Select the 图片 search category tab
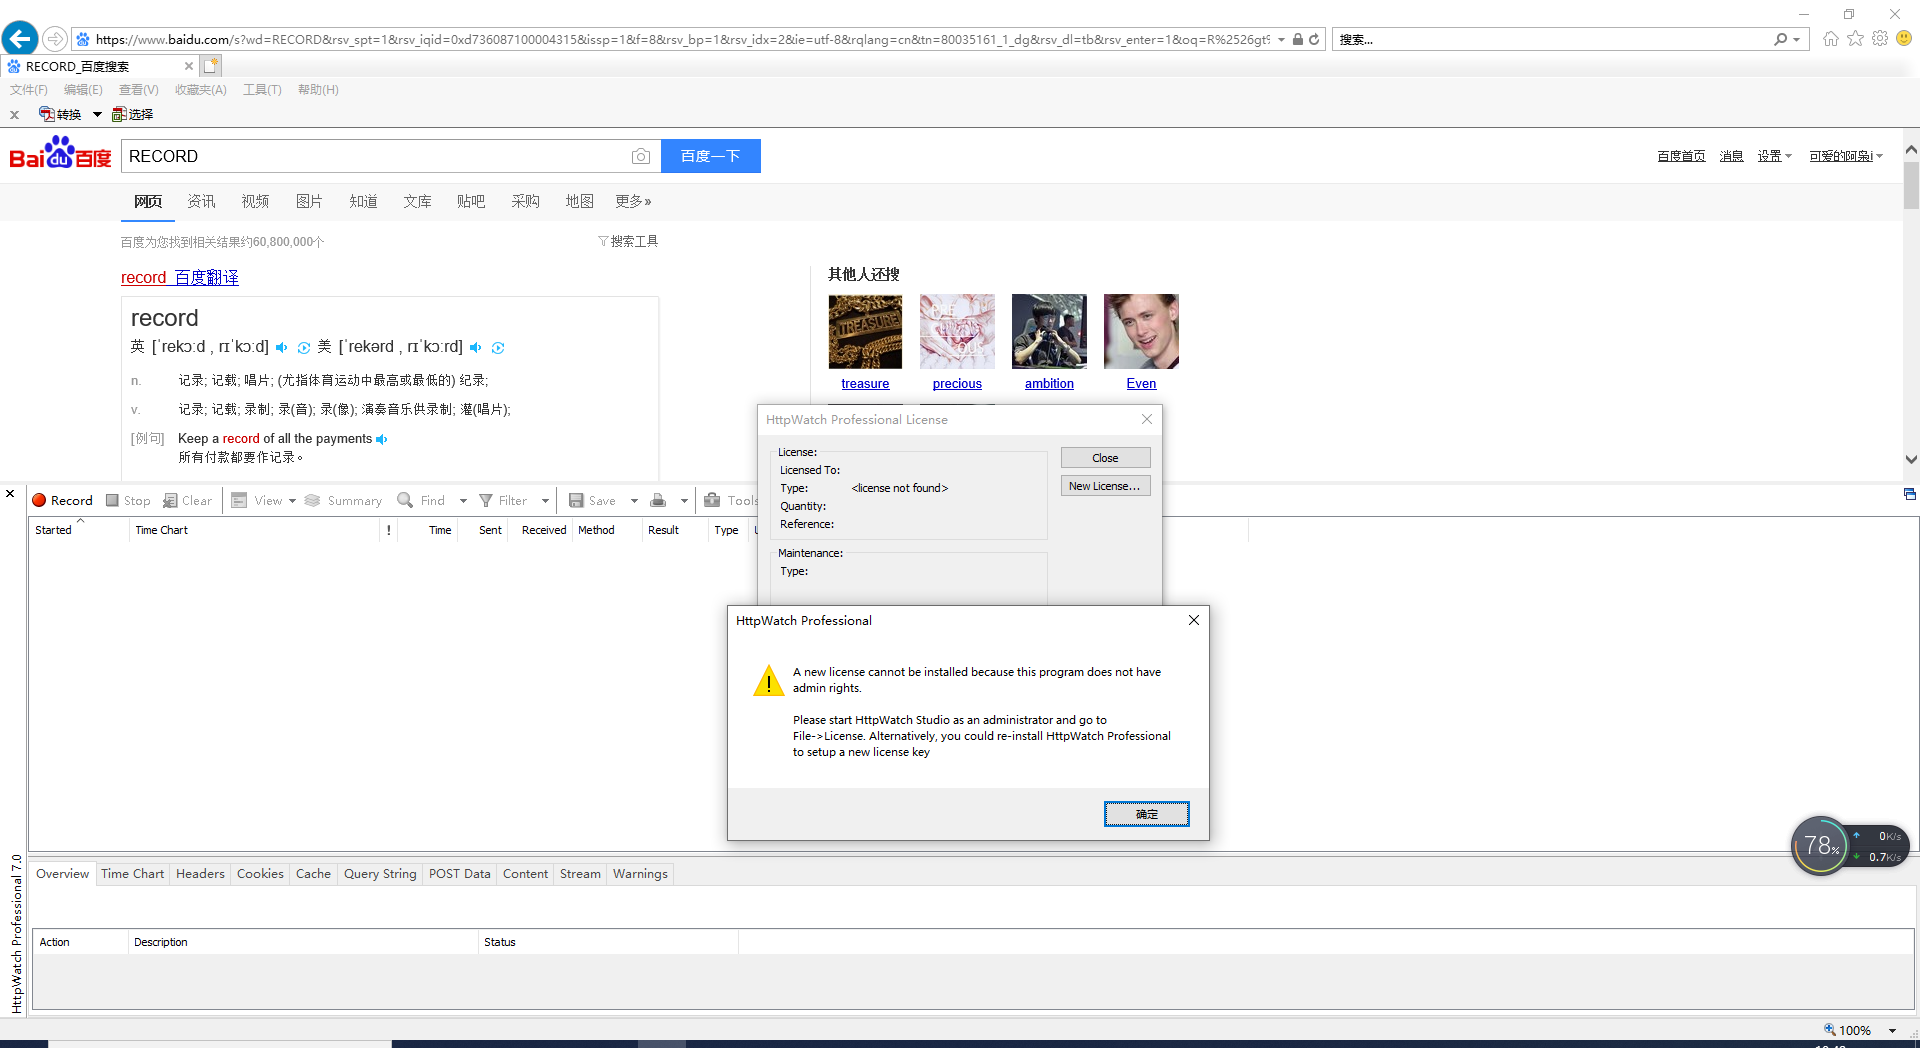Viewport: 1920px width, 1048px height. pos(309,201)
